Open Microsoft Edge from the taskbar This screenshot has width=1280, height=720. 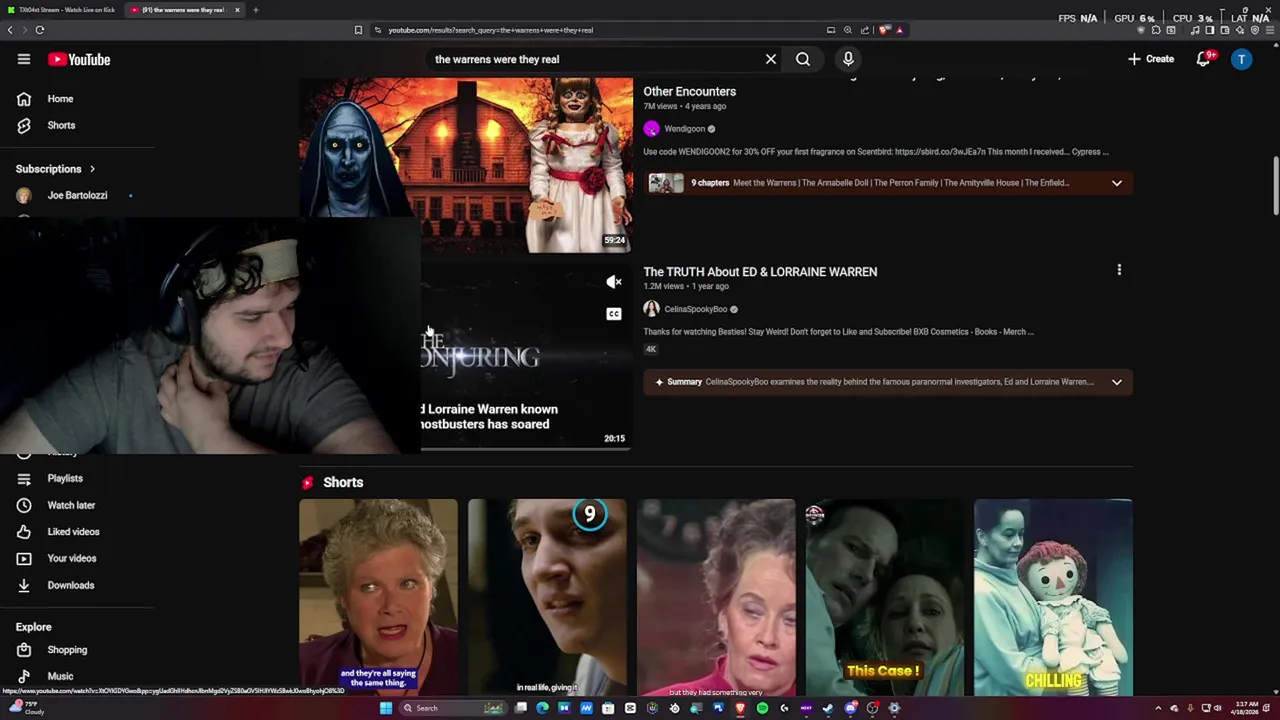542,708
